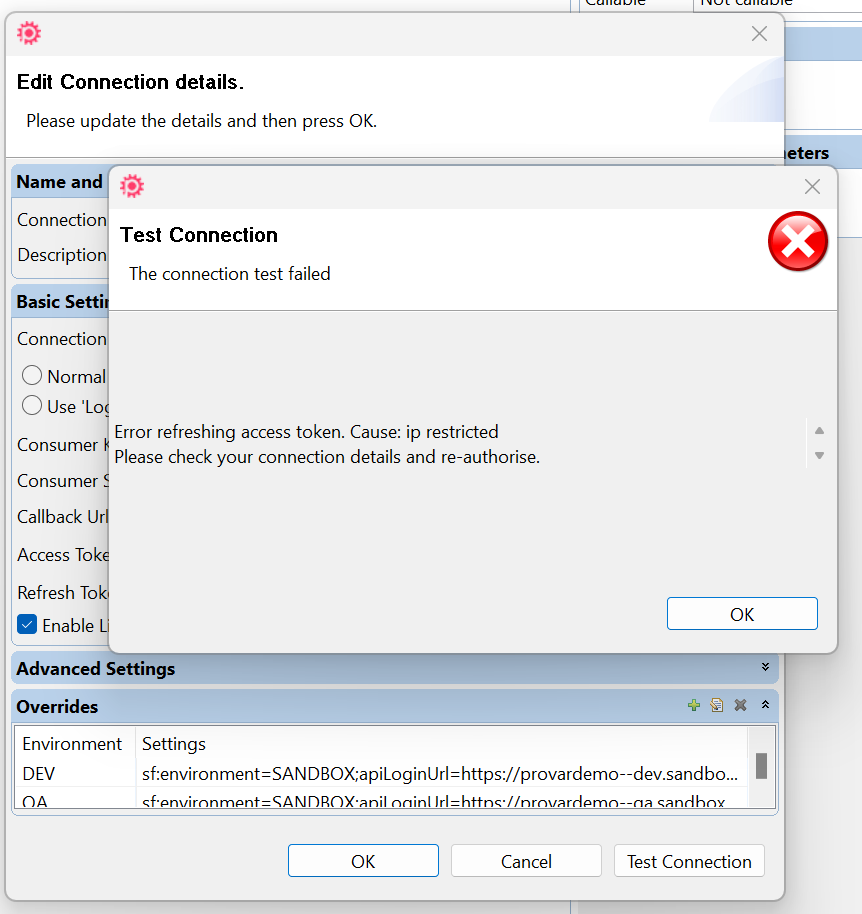This screenshot has width=862, height=914.
Task: Click the error message scroll down arrow
Action: (x=819, y=456)
